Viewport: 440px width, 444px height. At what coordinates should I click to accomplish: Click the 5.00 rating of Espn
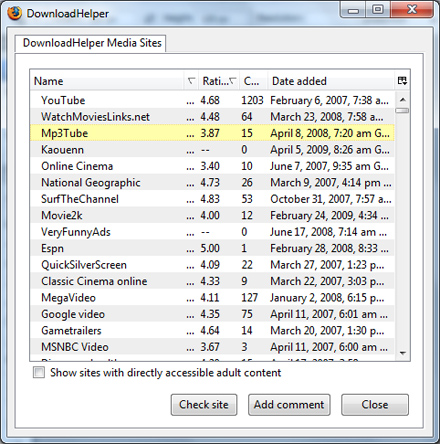[210, 248]
